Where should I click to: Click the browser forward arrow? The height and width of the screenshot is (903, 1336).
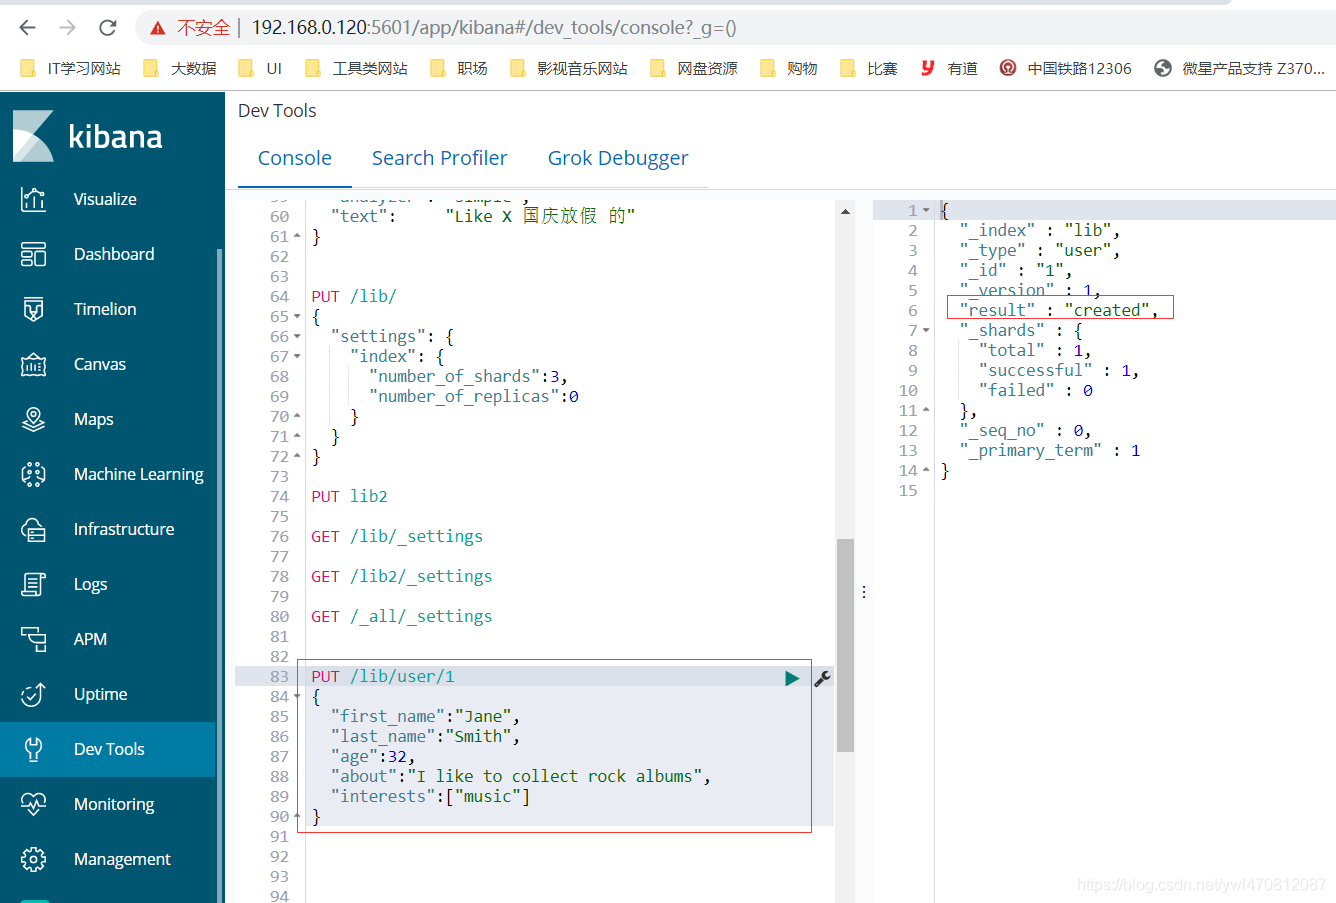click(68, 27)
